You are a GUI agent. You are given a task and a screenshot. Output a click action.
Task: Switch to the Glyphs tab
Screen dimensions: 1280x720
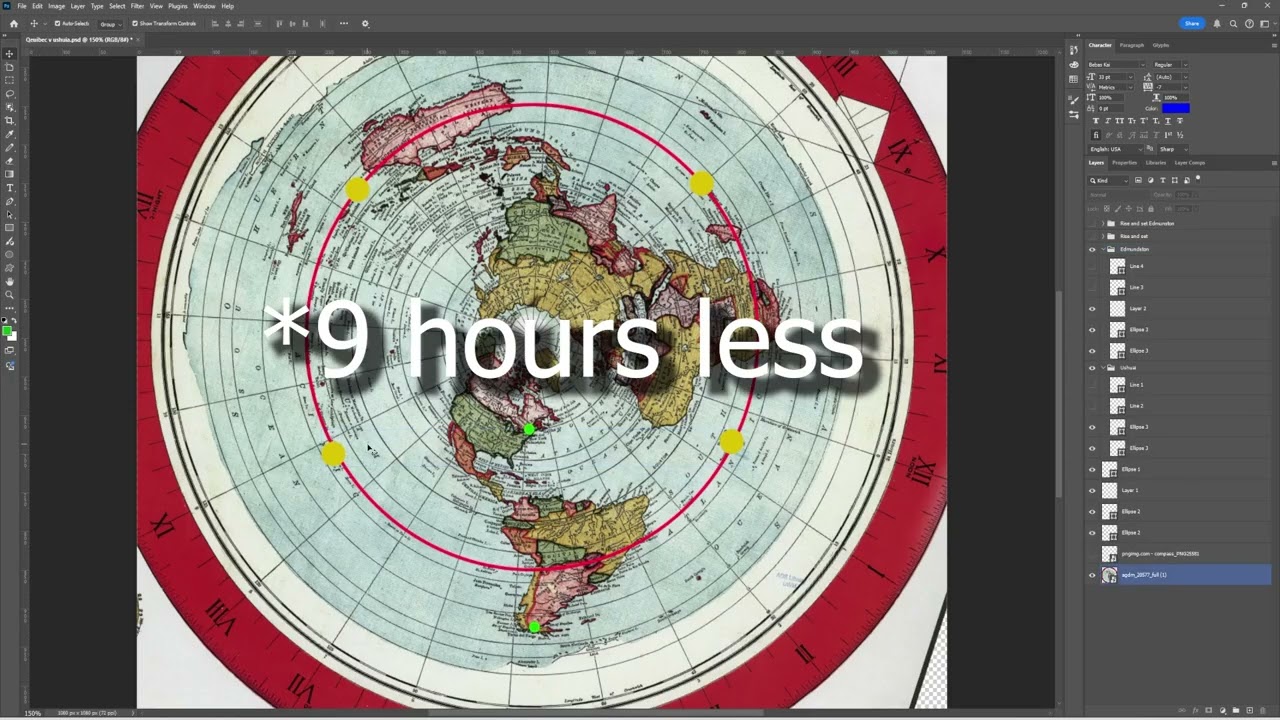point(1161,45)
